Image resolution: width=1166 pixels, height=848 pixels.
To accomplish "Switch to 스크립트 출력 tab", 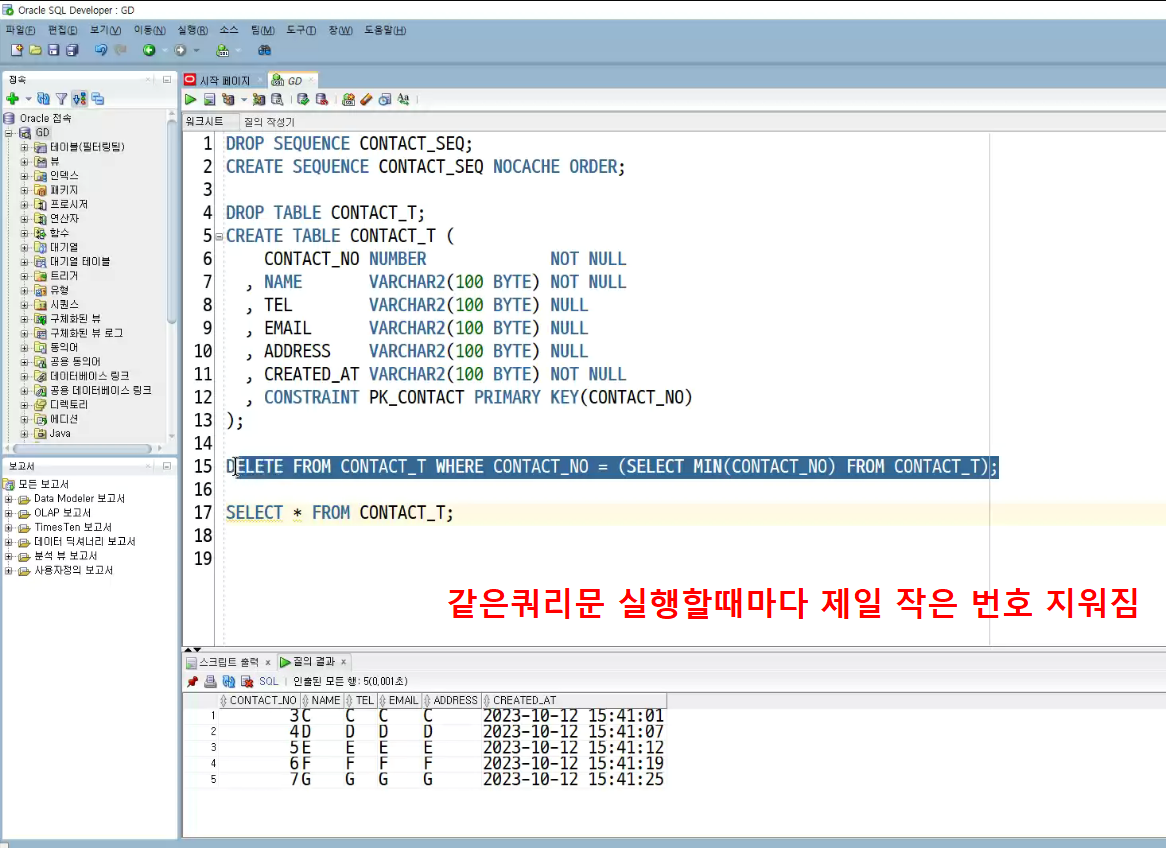I will pyautogui.click(x=229, y=661).
